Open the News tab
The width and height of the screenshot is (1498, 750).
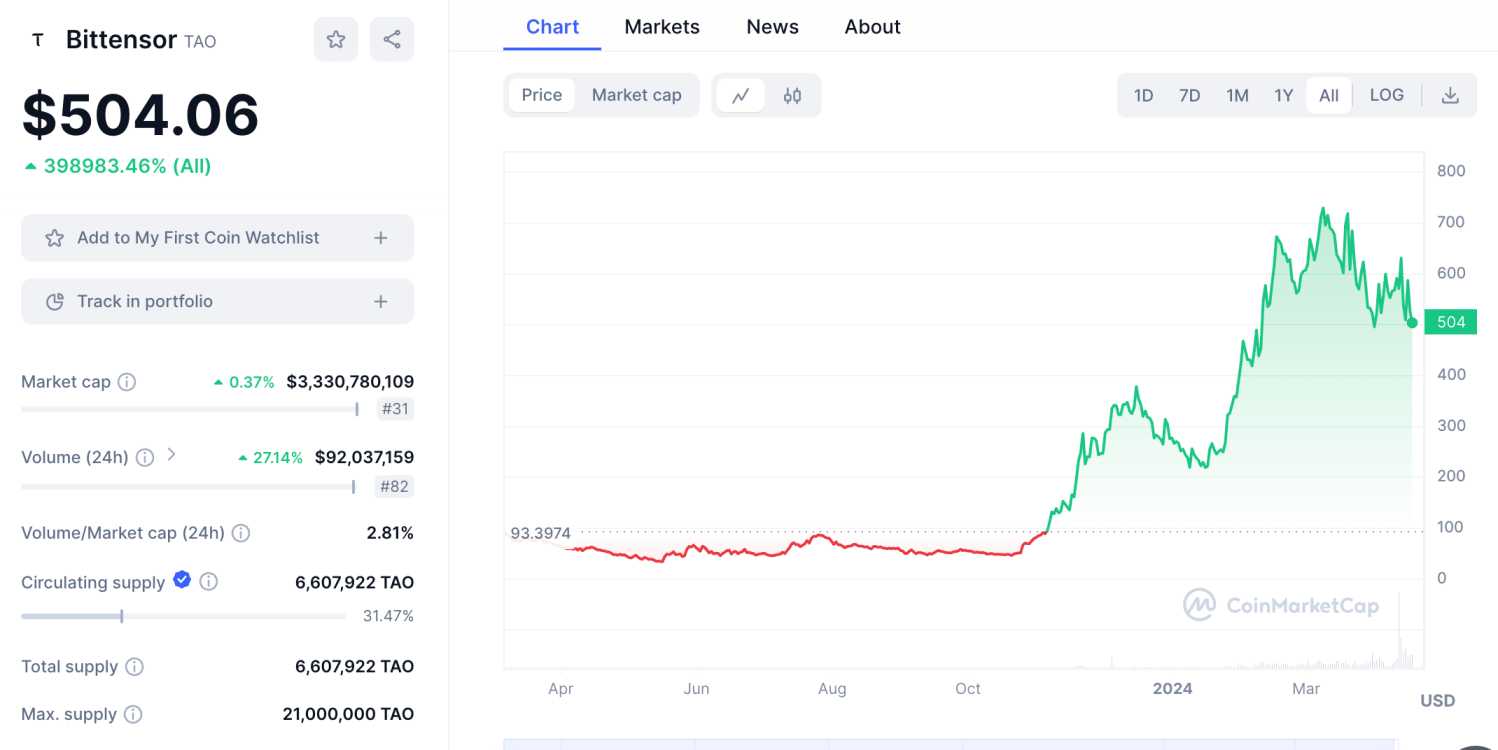(772, 27)
